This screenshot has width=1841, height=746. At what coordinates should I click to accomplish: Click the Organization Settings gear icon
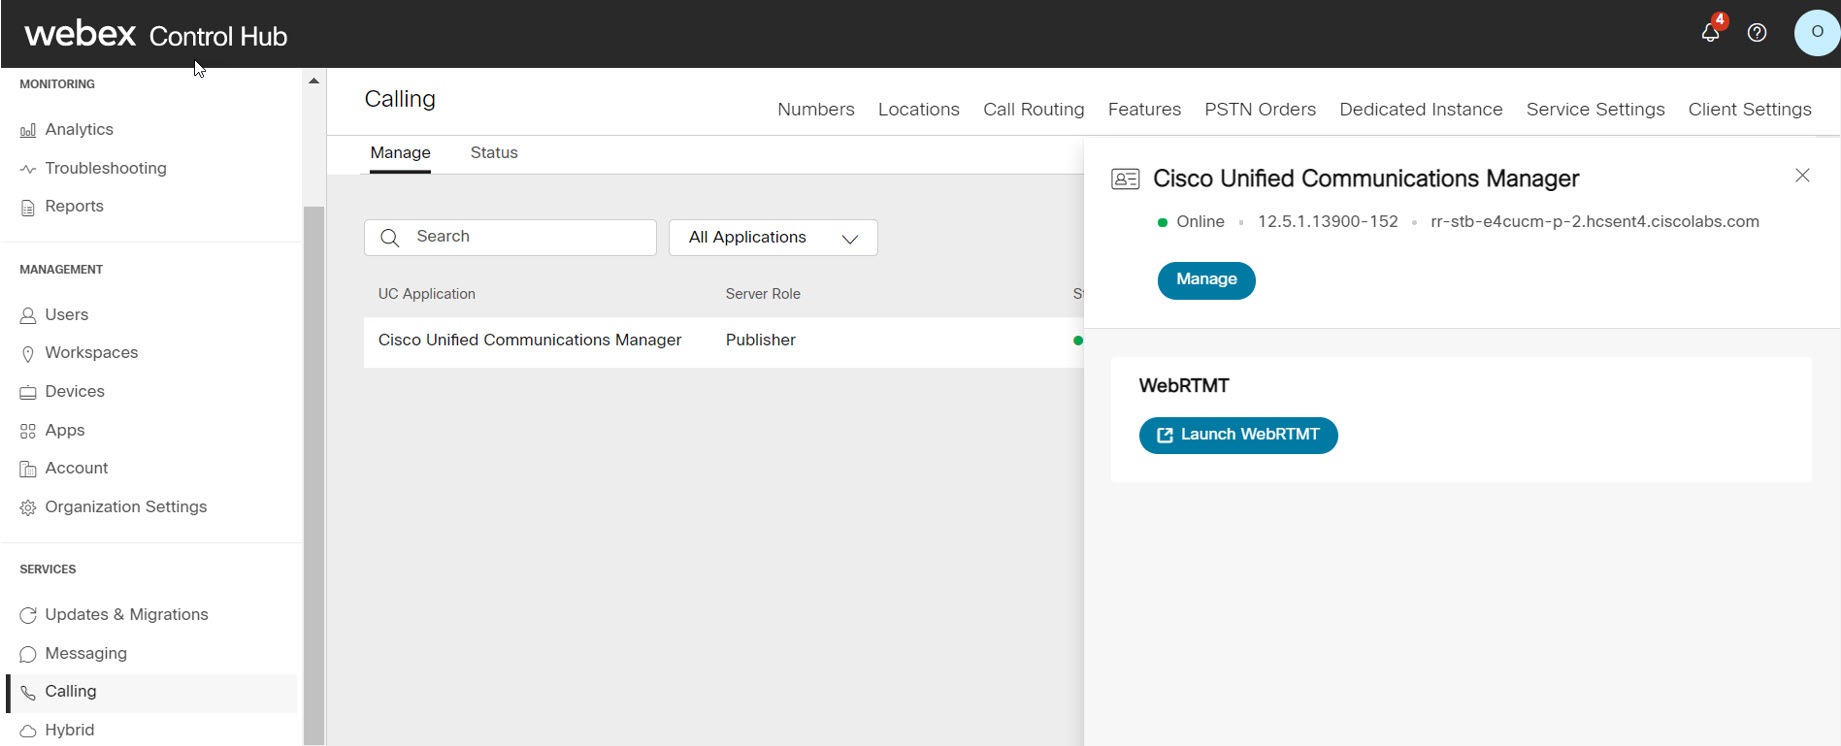click(28, 508)
